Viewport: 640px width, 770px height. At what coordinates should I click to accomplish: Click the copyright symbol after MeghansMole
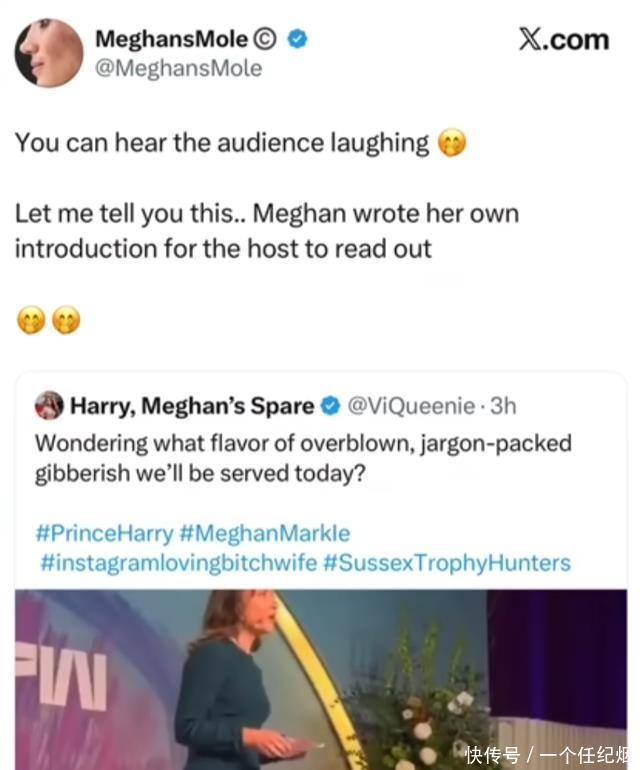coord(265,40)
